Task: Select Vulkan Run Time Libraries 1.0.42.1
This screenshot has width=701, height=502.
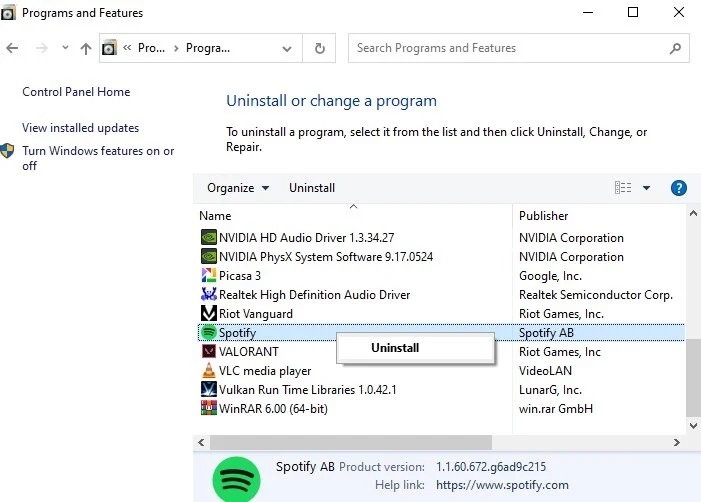Action: click(x=308, y=390)
